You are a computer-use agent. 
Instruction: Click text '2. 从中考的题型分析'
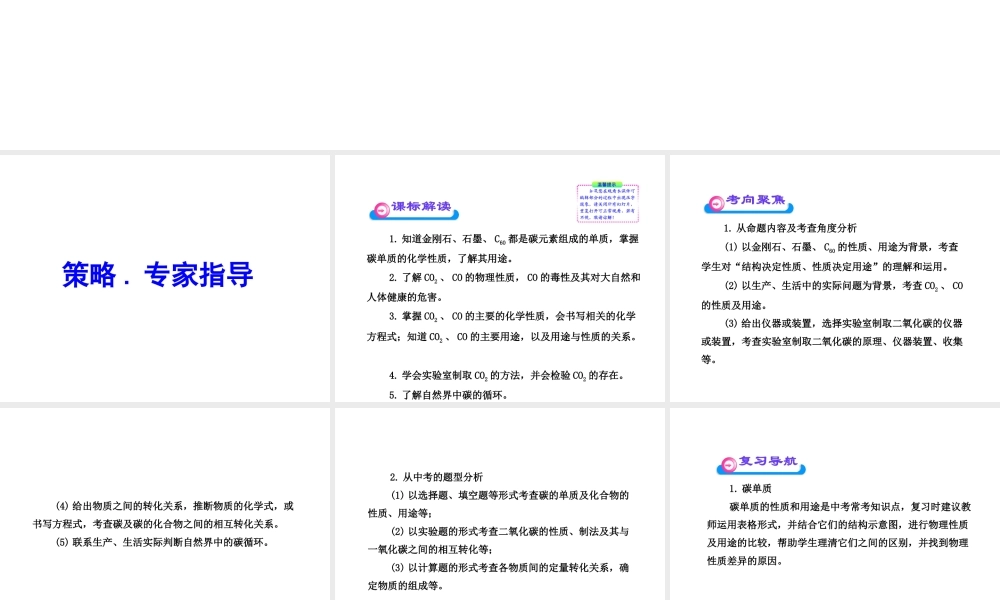pyautogui.click(x=436, y=477)
